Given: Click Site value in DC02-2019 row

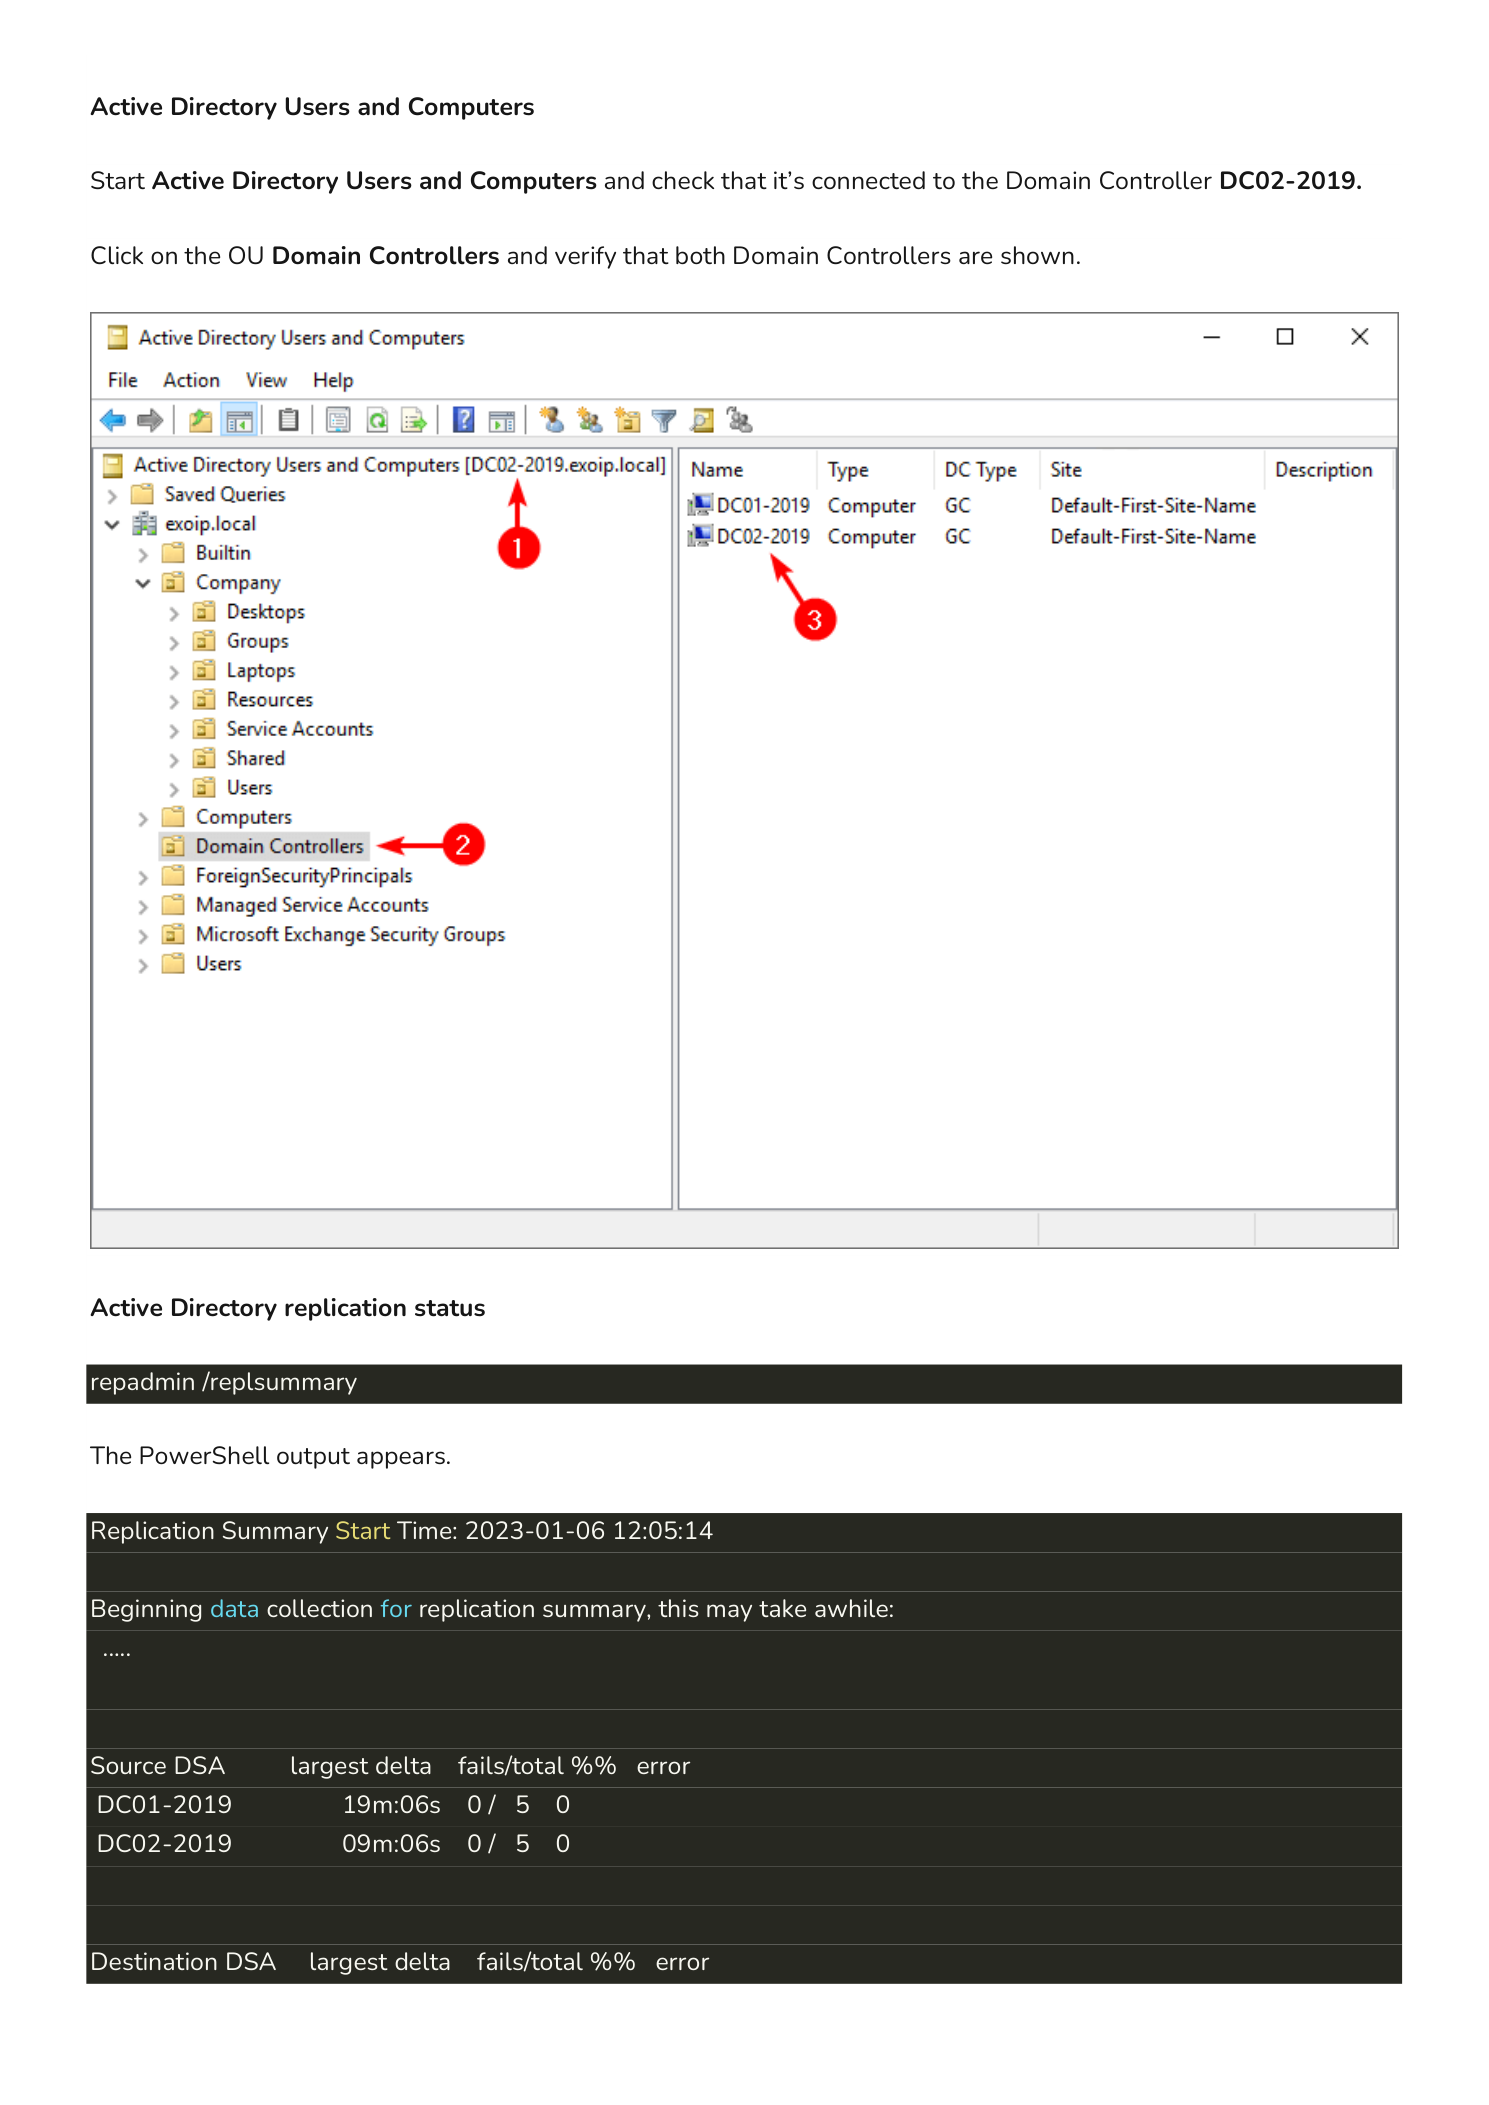Looking at the screenshot, I should tap(1153, 537).
